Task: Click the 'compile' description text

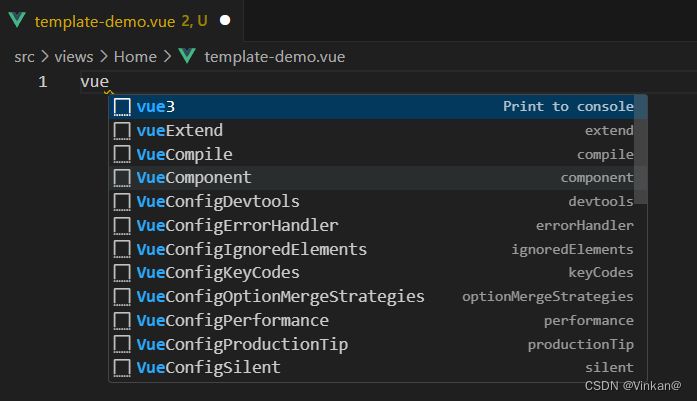Action: click(x=605, y=155)
